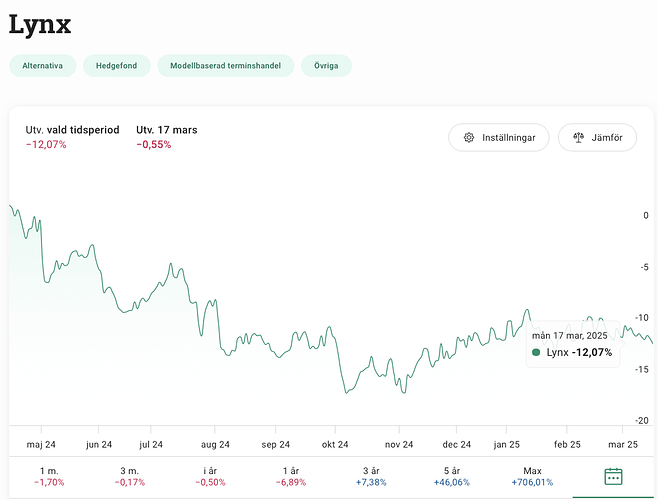This screenshot has width=658, height=500.
Task: Click the mån 17 mar, 2025 tooltip date
Action: pyautogui.click(x=569, y=335)
